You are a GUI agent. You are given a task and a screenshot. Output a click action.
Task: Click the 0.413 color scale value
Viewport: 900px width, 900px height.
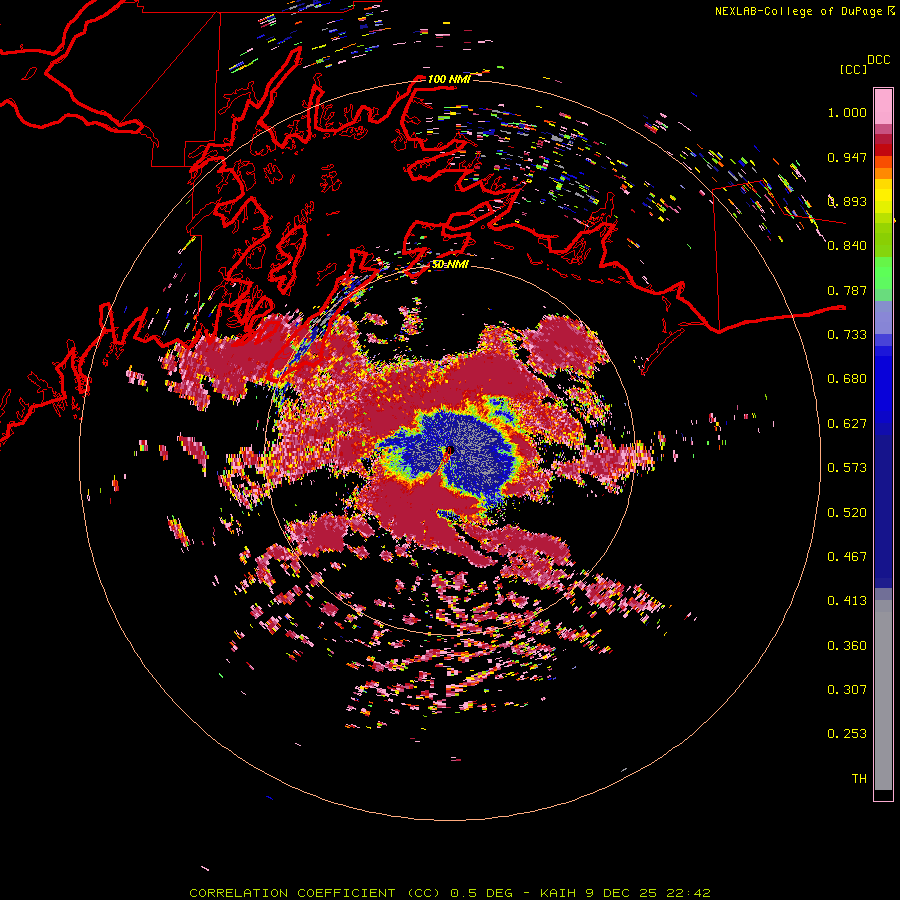(x=847, y=601)
